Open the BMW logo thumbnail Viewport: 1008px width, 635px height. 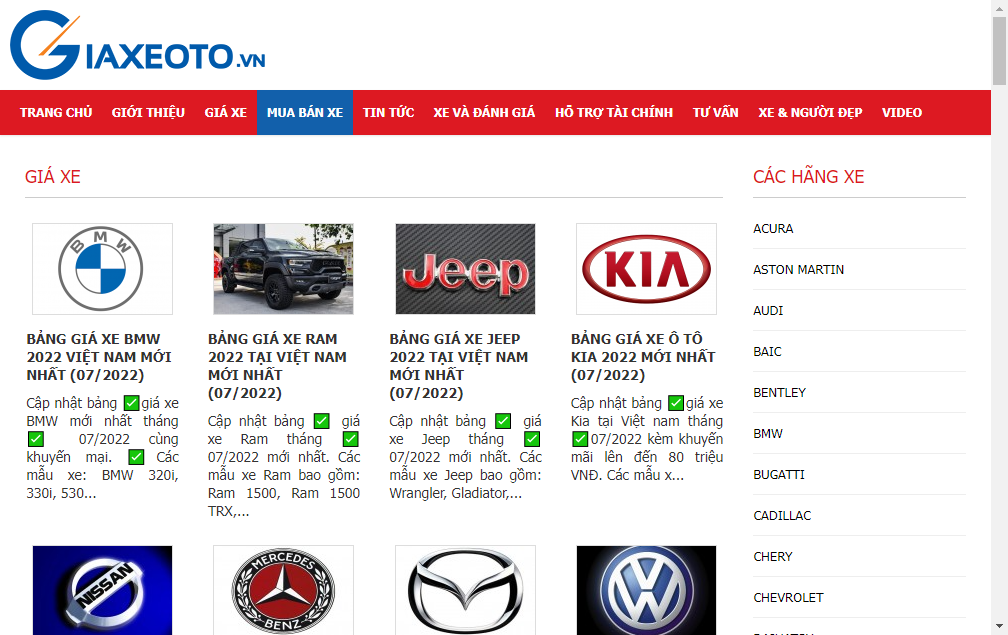tap(102, 269)
